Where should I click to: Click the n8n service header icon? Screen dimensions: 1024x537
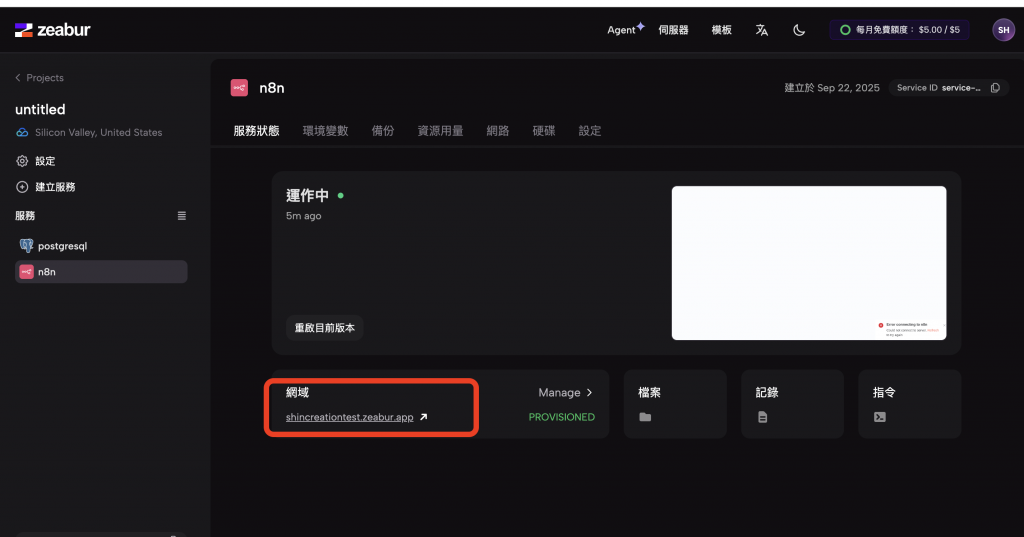(239, 88)
